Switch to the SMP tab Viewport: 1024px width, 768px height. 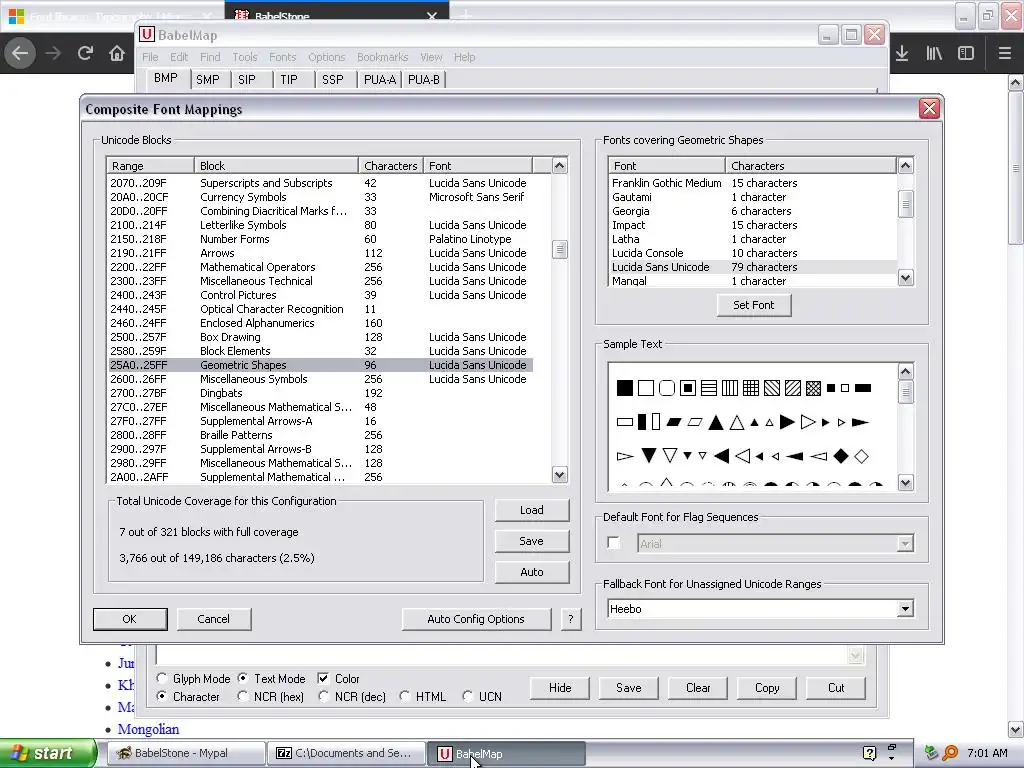[208, 80]
